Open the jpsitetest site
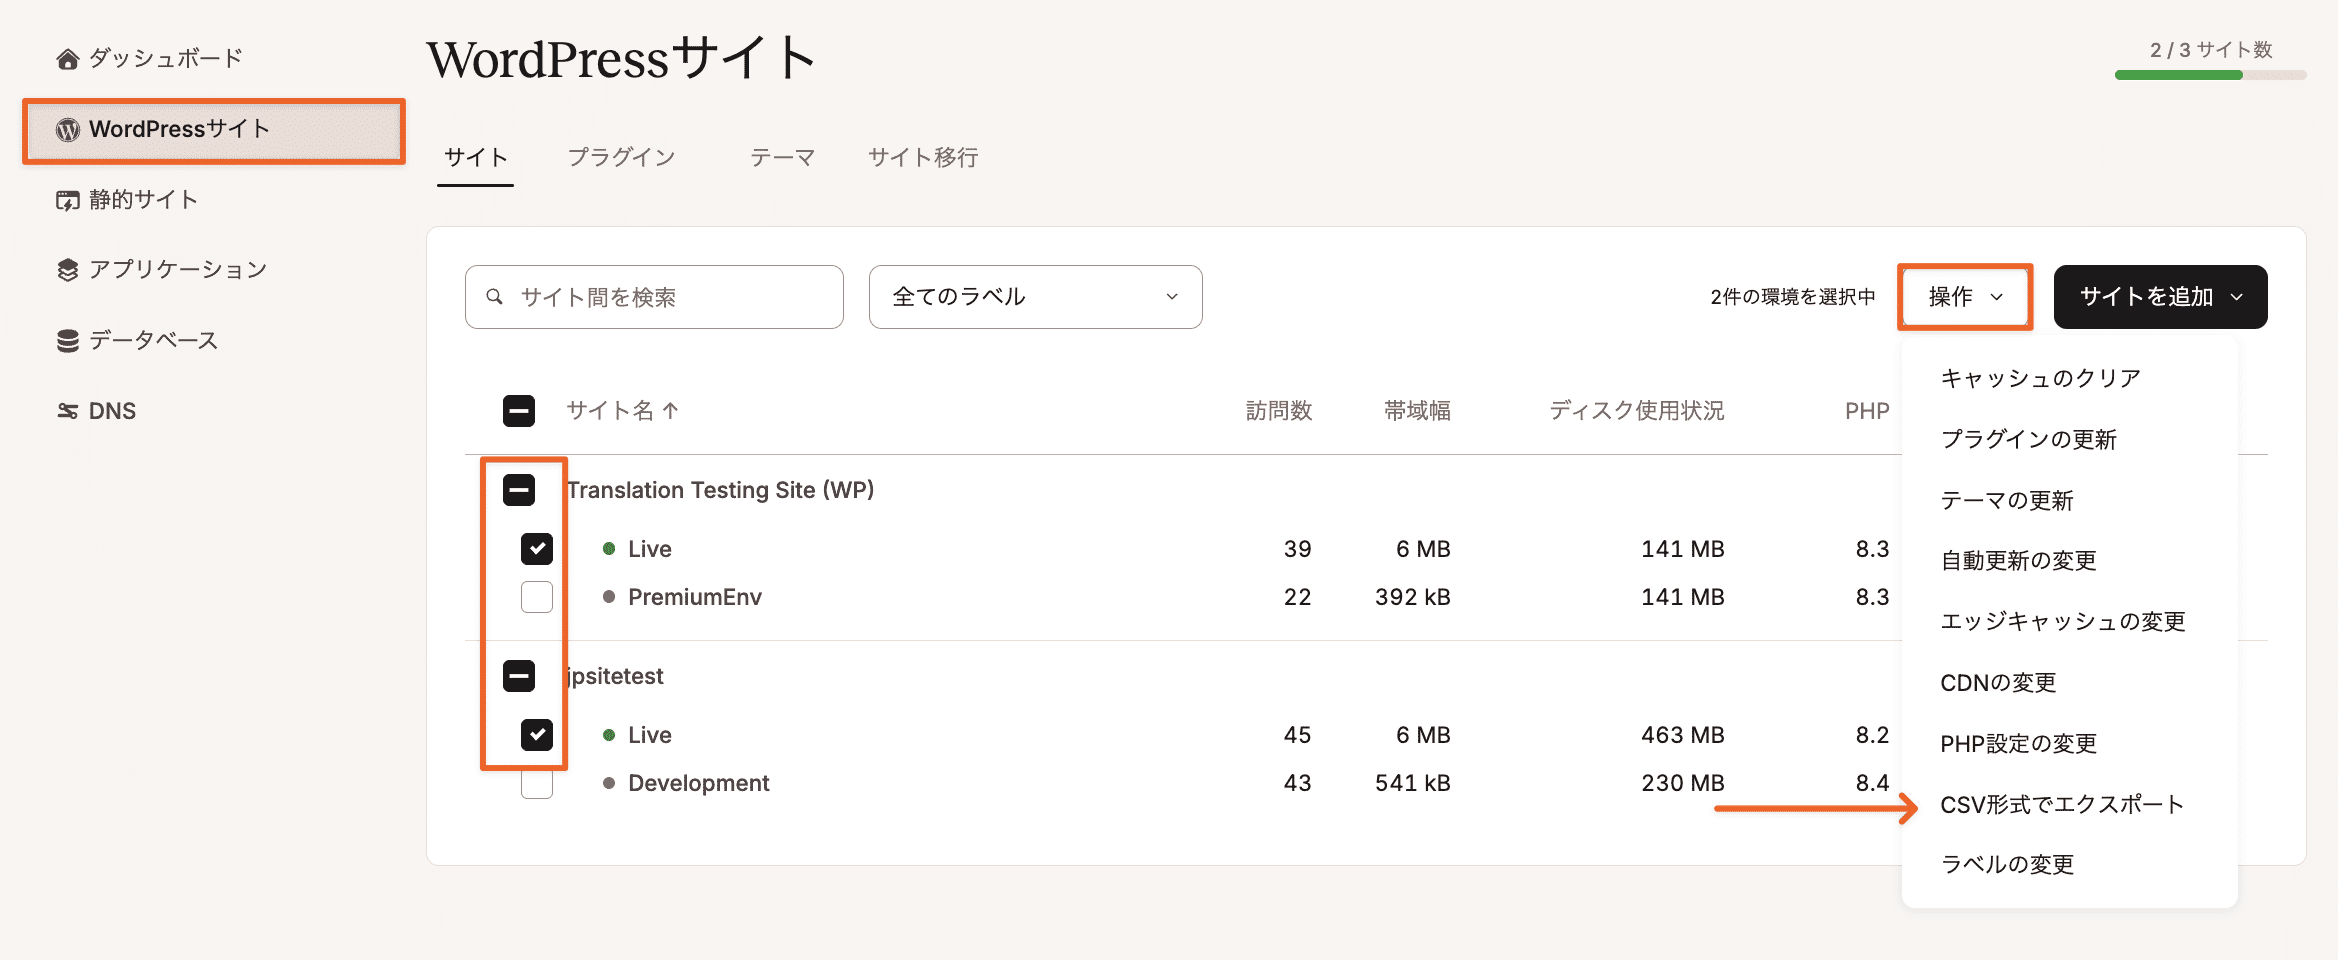The height and width of the screenshot is (960, 2338). point(615,676)
